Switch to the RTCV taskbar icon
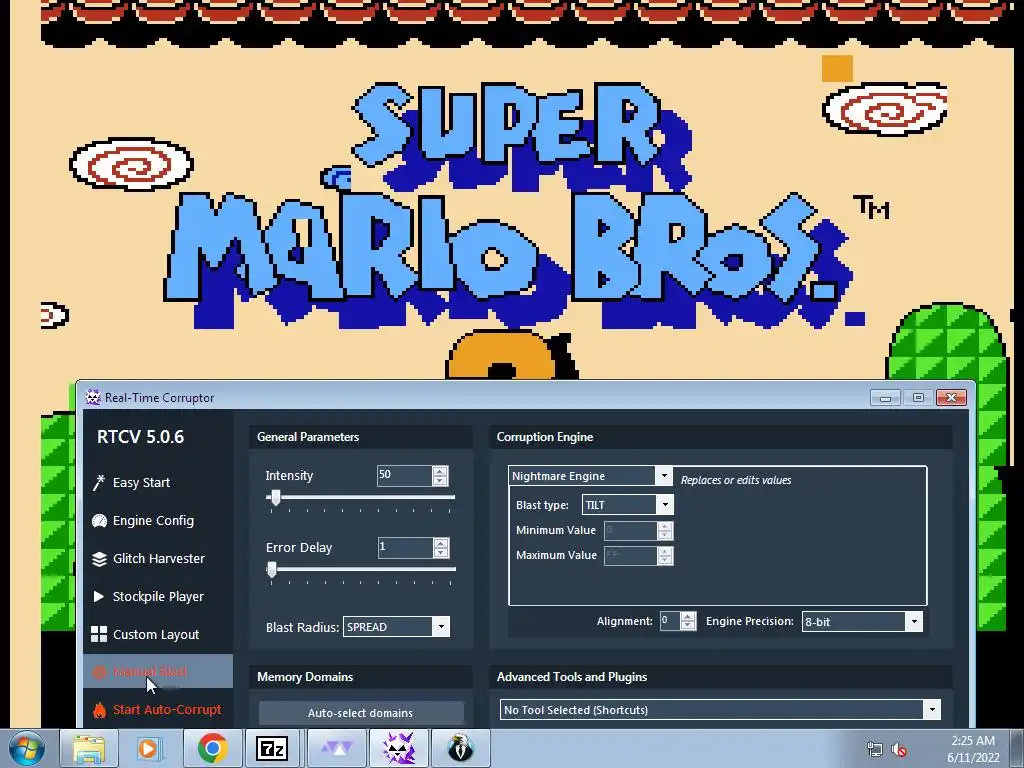This screenshot has height=768, width=1024. pyautogui.click(x=398, y=748)
